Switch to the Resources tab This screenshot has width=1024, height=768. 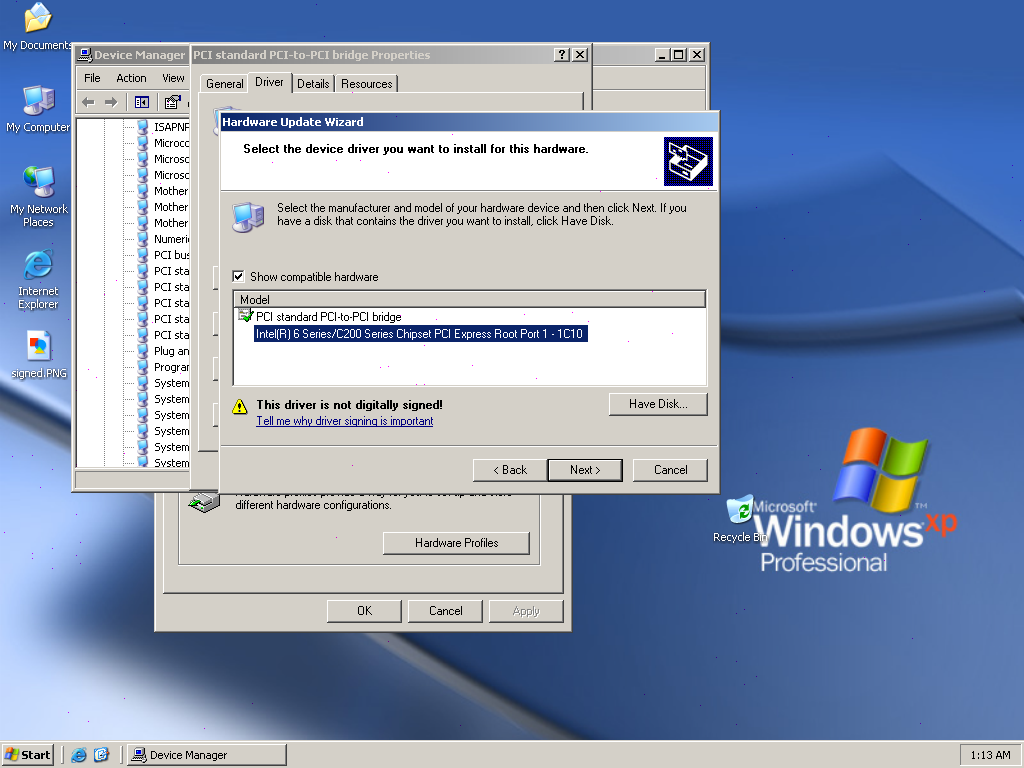(x=366, y=84)
